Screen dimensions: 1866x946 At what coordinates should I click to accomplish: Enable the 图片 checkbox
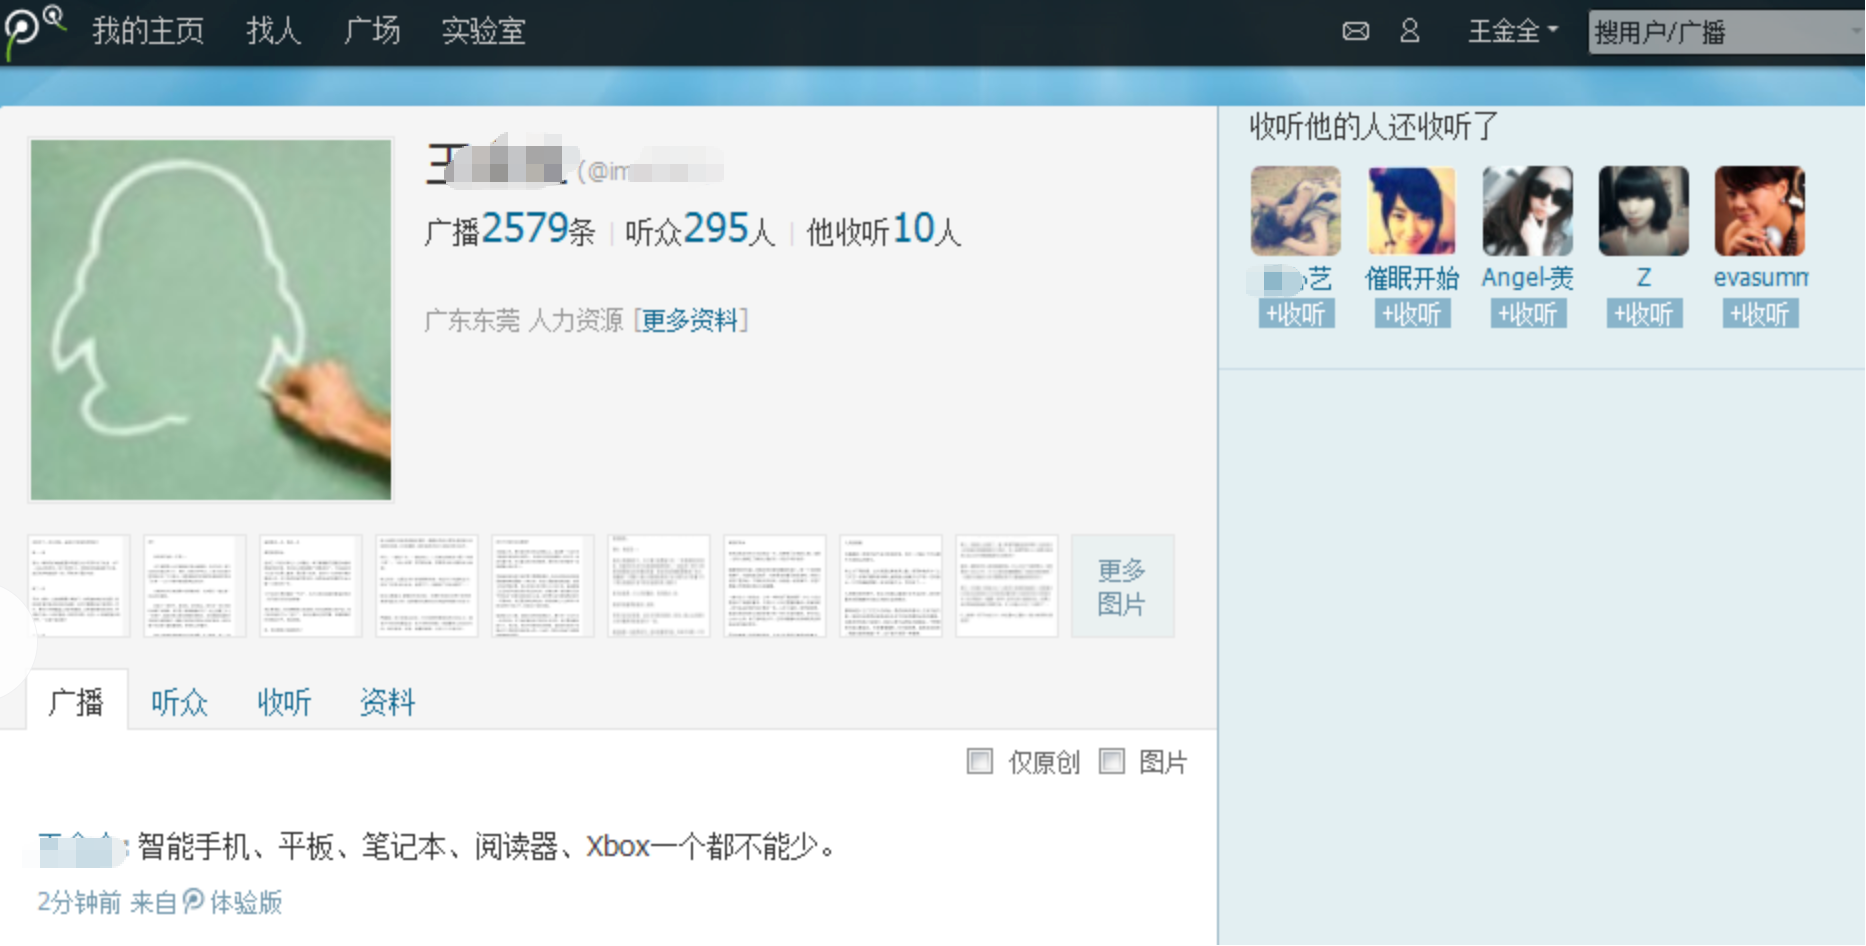(x=1112, y=762)
